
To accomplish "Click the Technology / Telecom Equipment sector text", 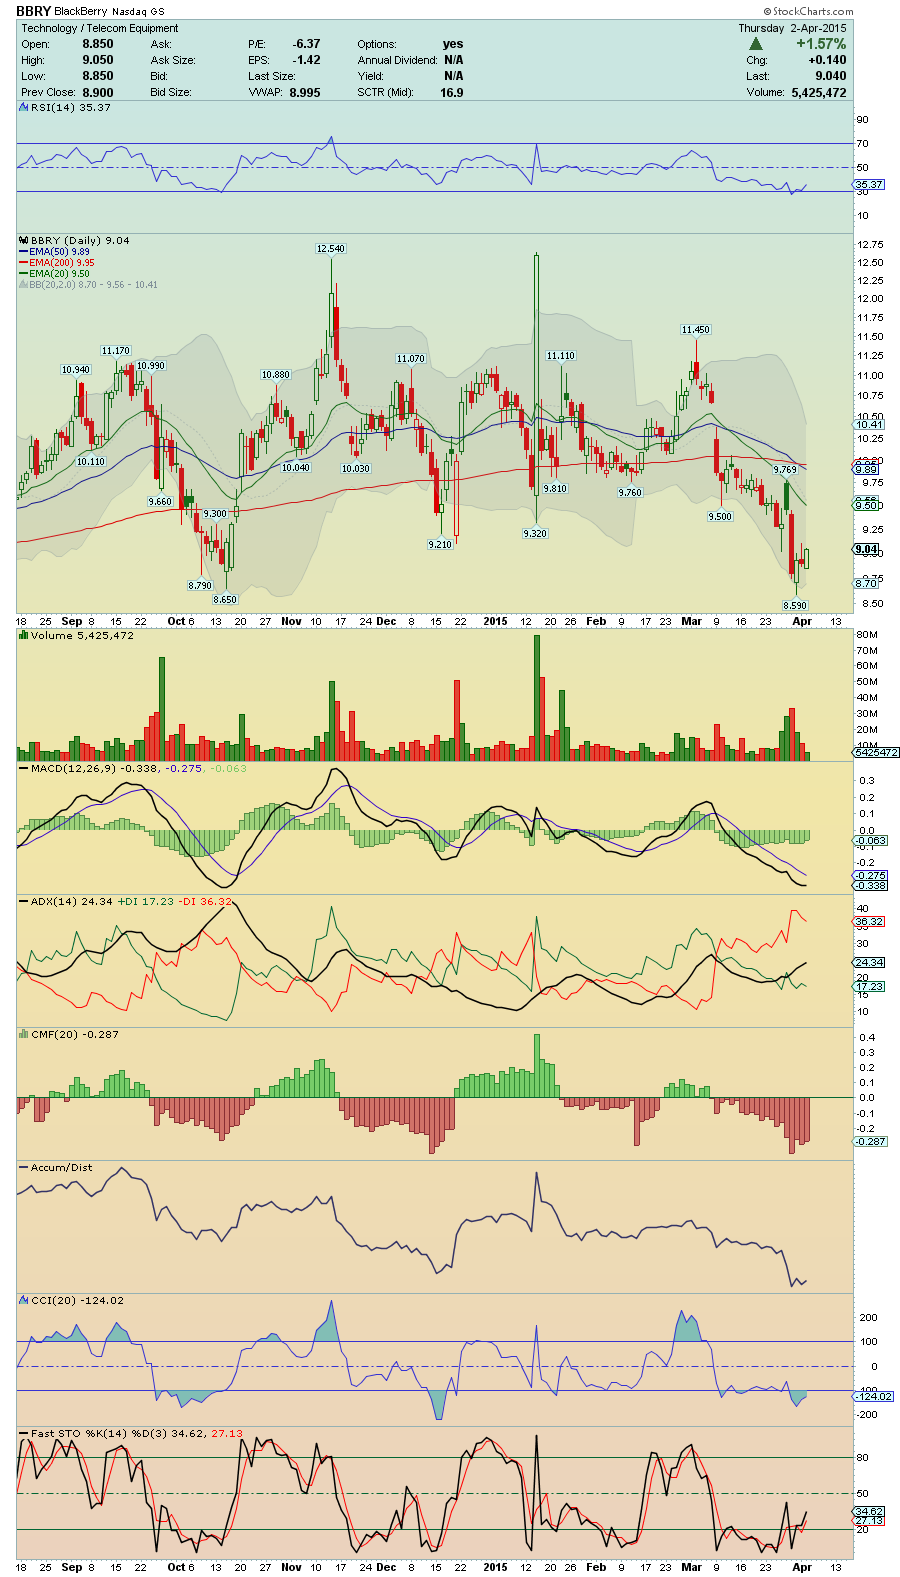I will (x=100, y=28).
